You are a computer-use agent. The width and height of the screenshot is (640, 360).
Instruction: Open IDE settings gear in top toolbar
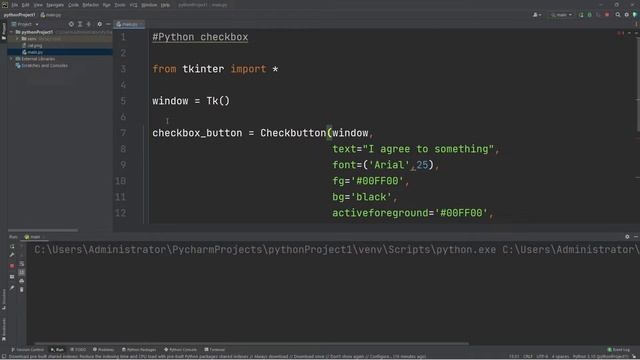627,15
